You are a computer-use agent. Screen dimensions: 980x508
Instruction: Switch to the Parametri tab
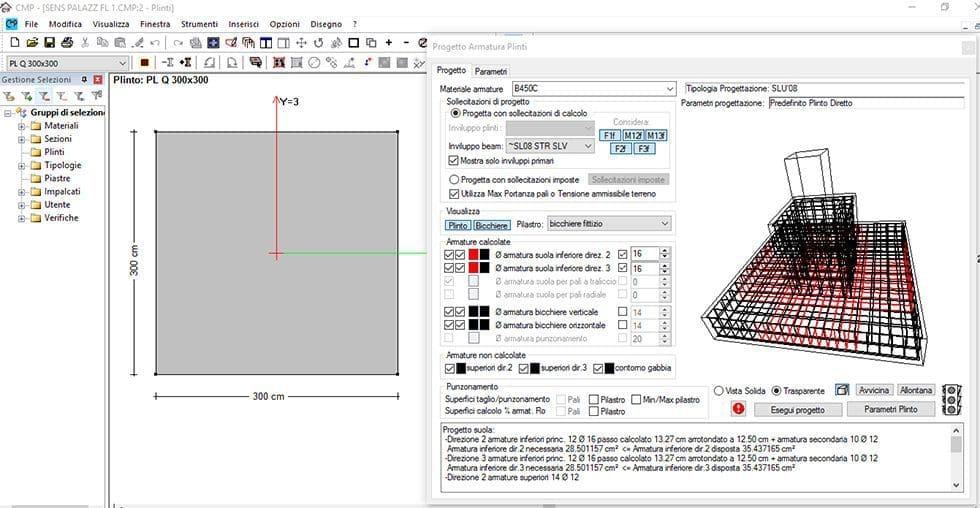tap(490, 71)
